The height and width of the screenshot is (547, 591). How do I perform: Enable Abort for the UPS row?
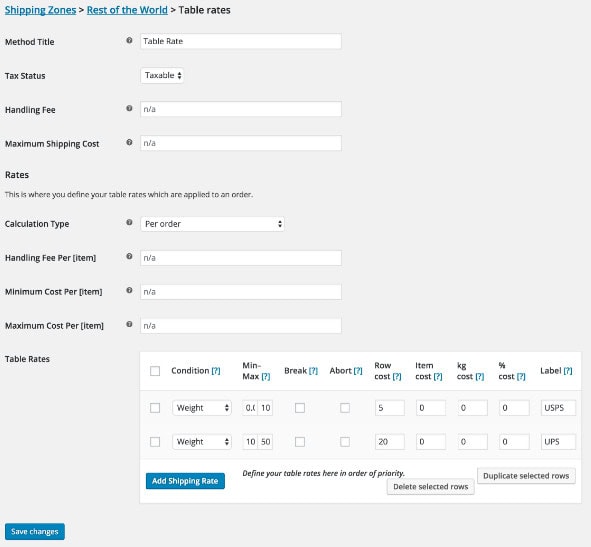(x=345, y=442)
